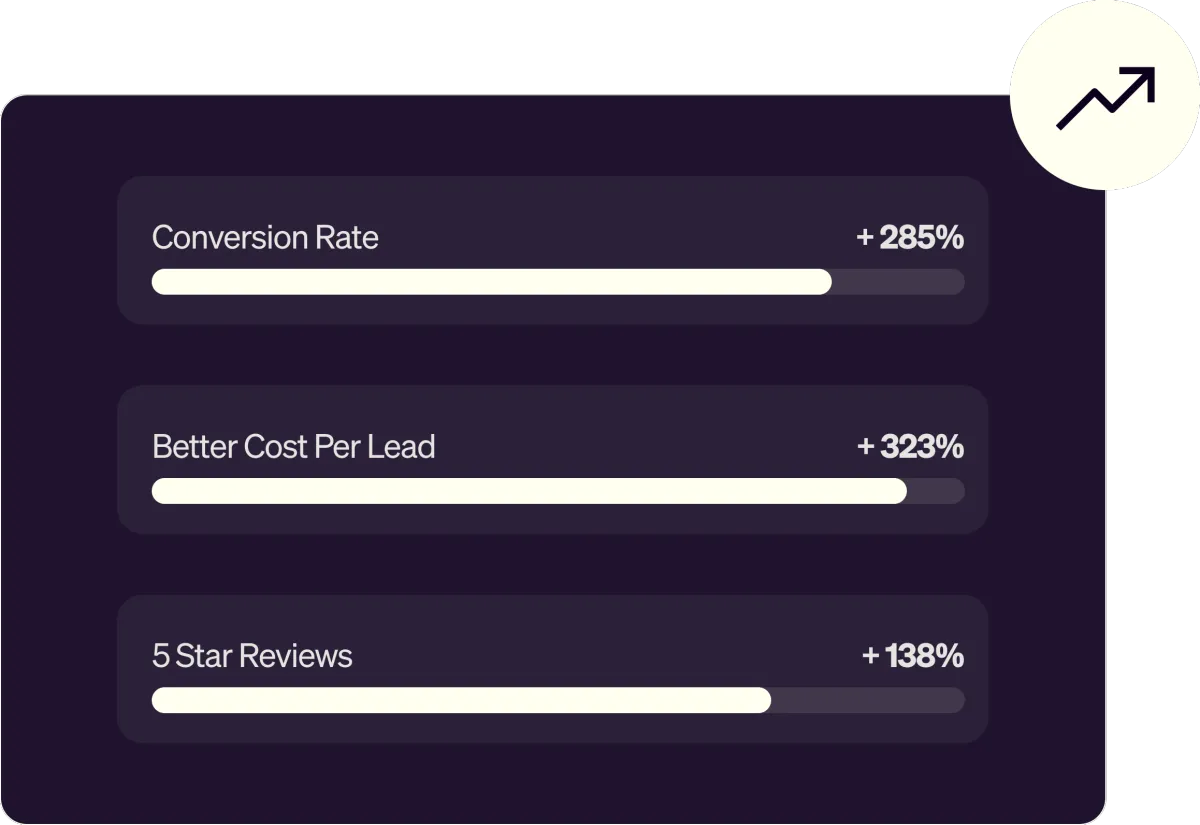This screenshot has height=825, width=1200.
Task: Select the Conversion Rate label
Action: 265,238
